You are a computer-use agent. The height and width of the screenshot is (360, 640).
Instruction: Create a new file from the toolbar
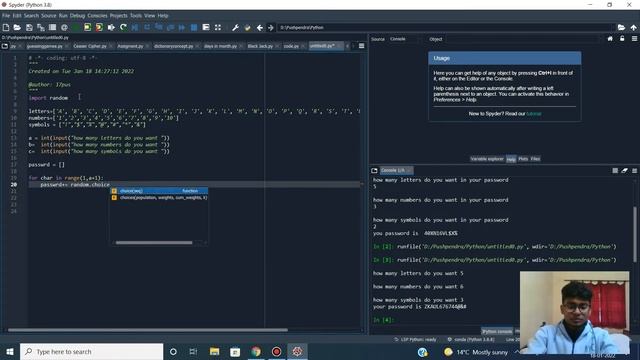[6, 27]
